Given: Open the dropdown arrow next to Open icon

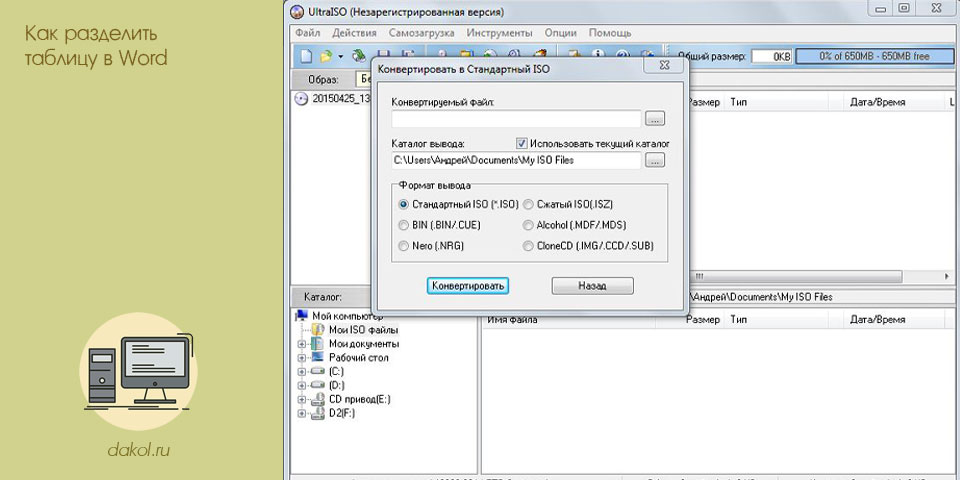Looking at the screenshot, I should tap(340, 57).
